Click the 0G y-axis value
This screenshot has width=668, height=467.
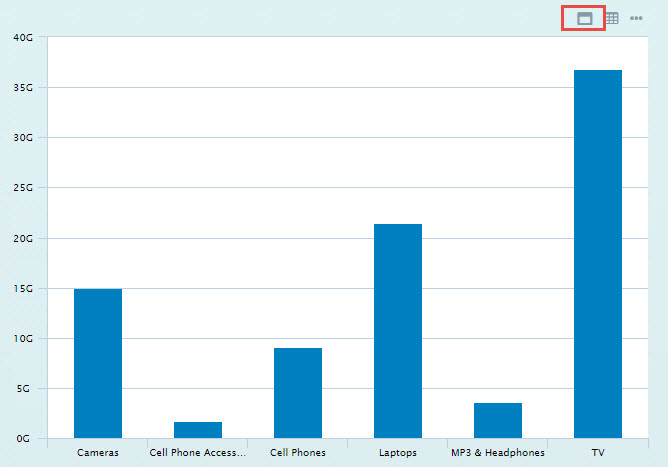pos(24,438)
